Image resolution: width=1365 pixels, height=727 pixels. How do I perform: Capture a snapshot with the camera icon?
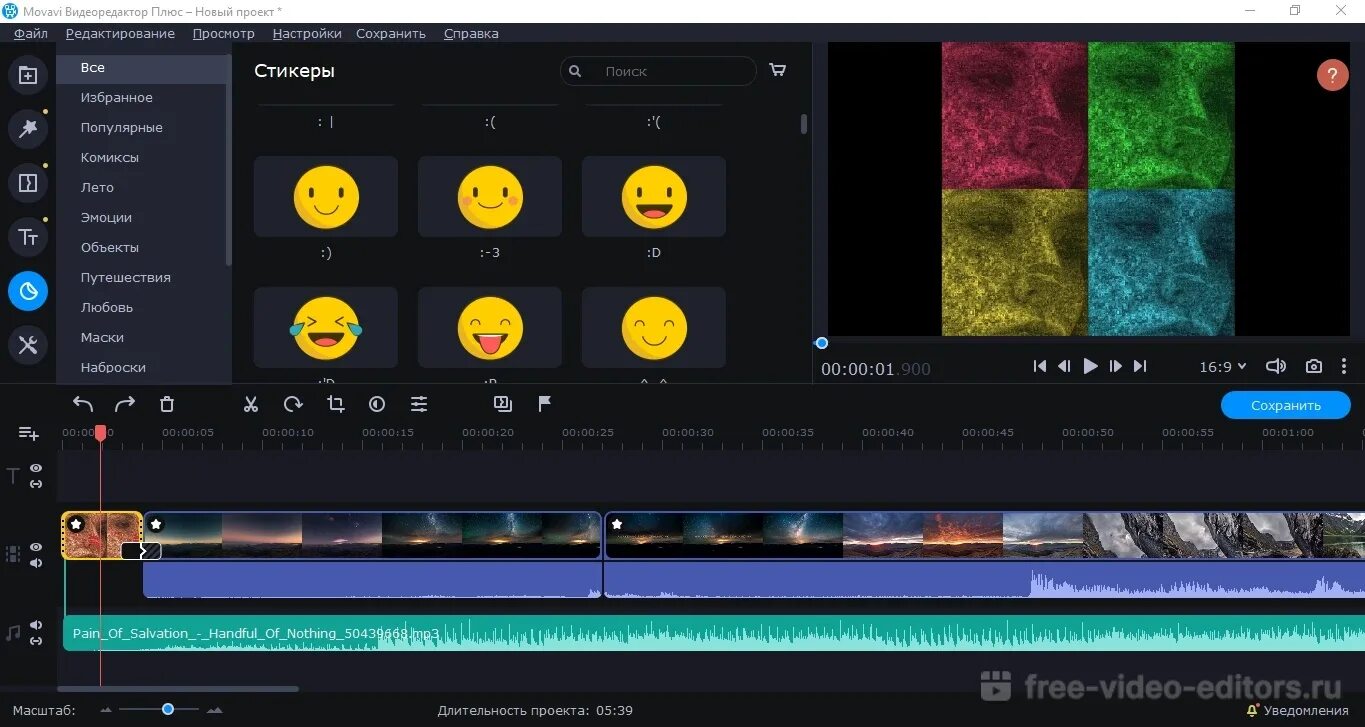pyautogui.click(x=1313, y=366)
